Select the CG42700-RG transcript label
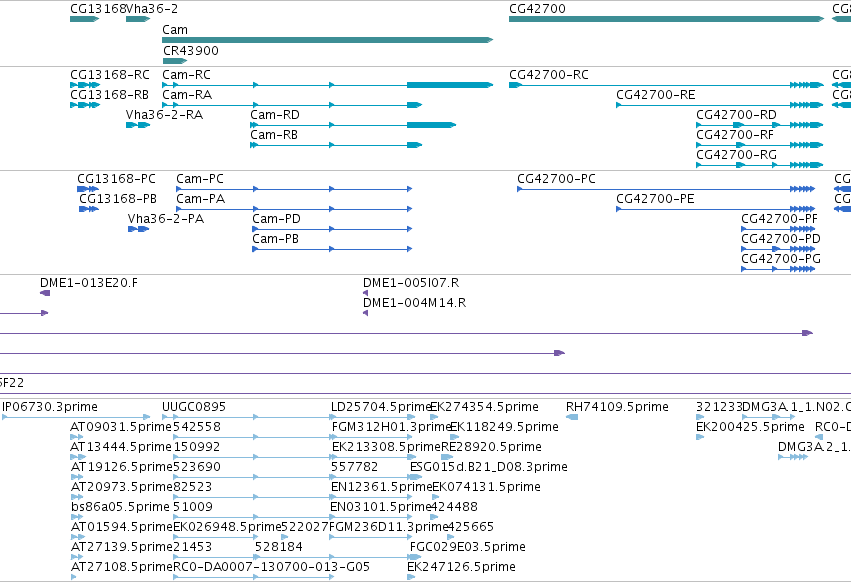 (x=736, y=155)
